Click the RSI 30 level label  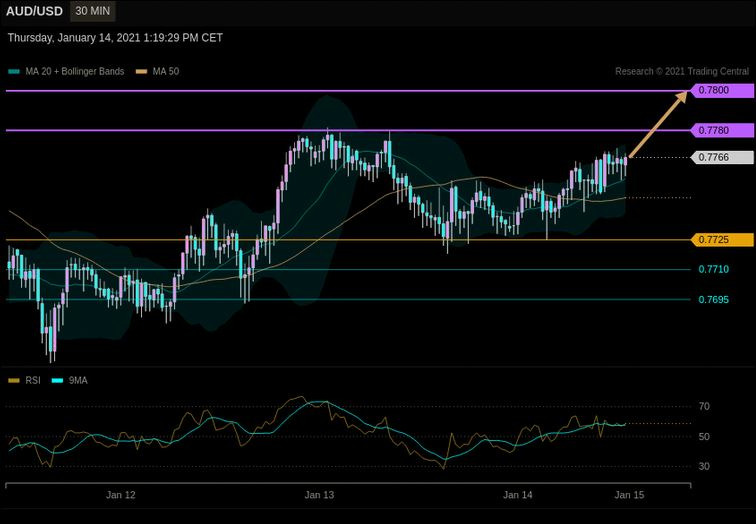(x=704, y=466)
